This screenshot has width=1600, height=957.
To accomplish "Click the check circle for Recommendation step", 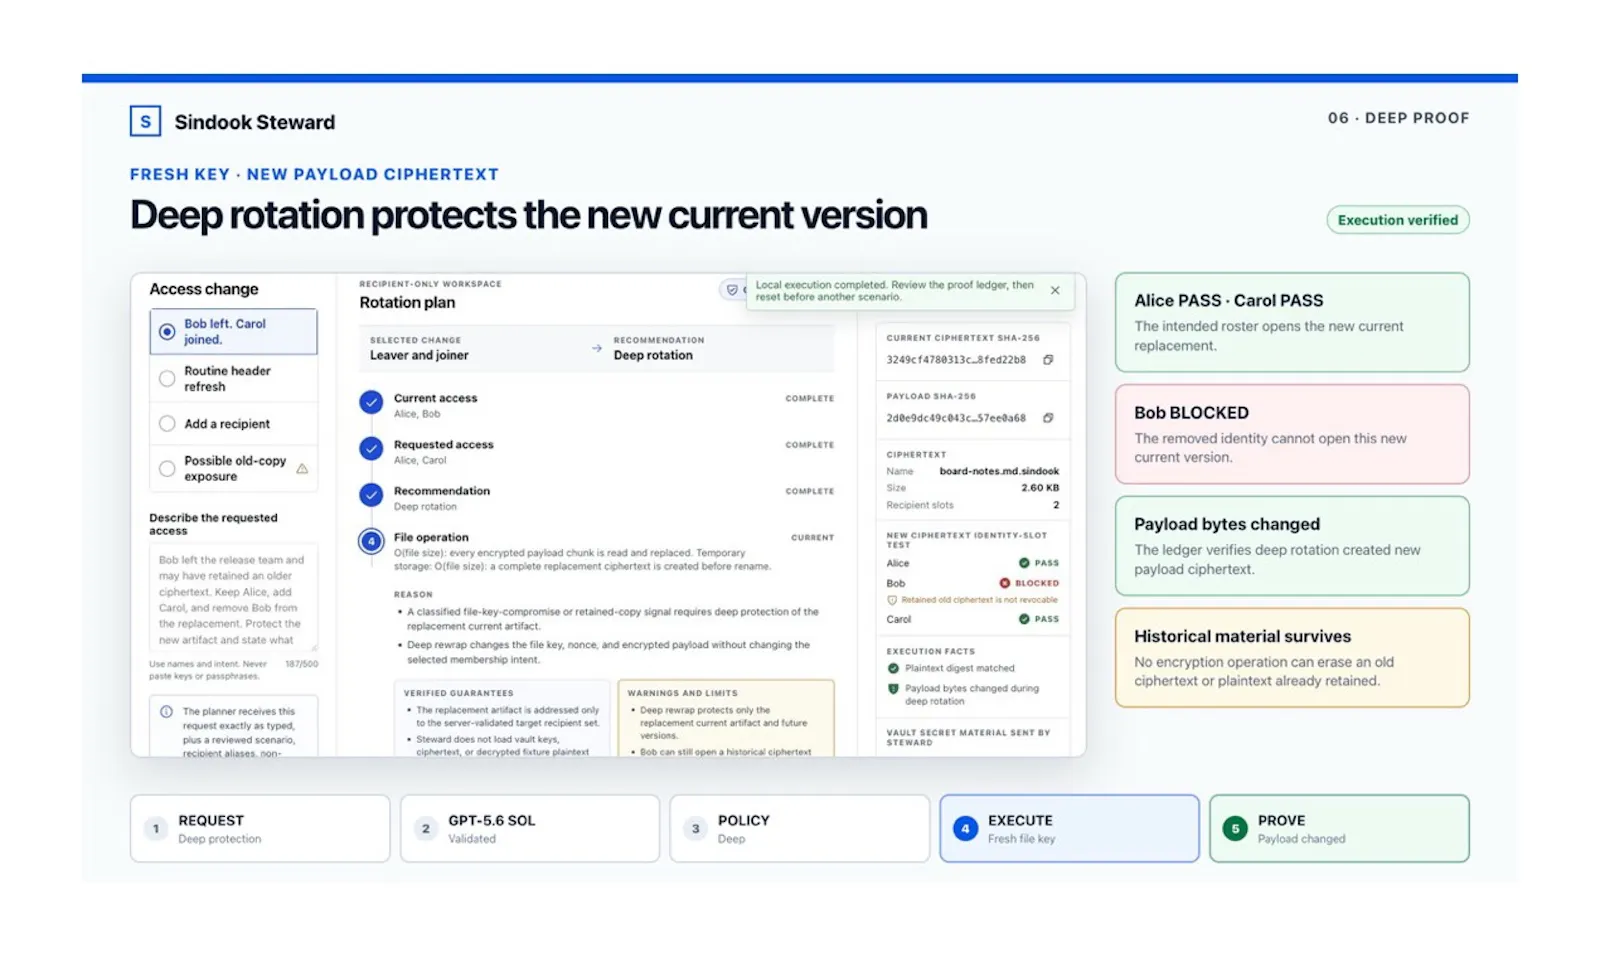I will 371,495.
